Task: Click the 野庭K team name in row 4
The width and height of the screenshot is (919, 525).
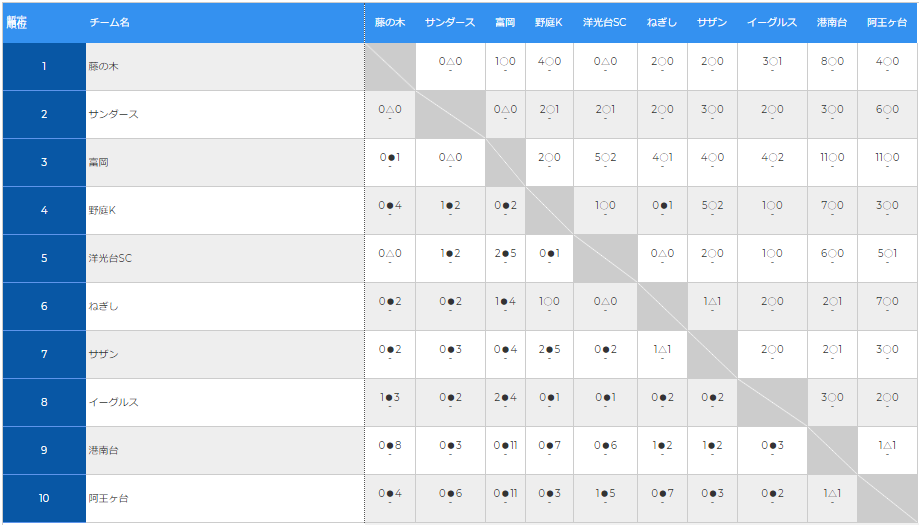Action: click(102, 210)
